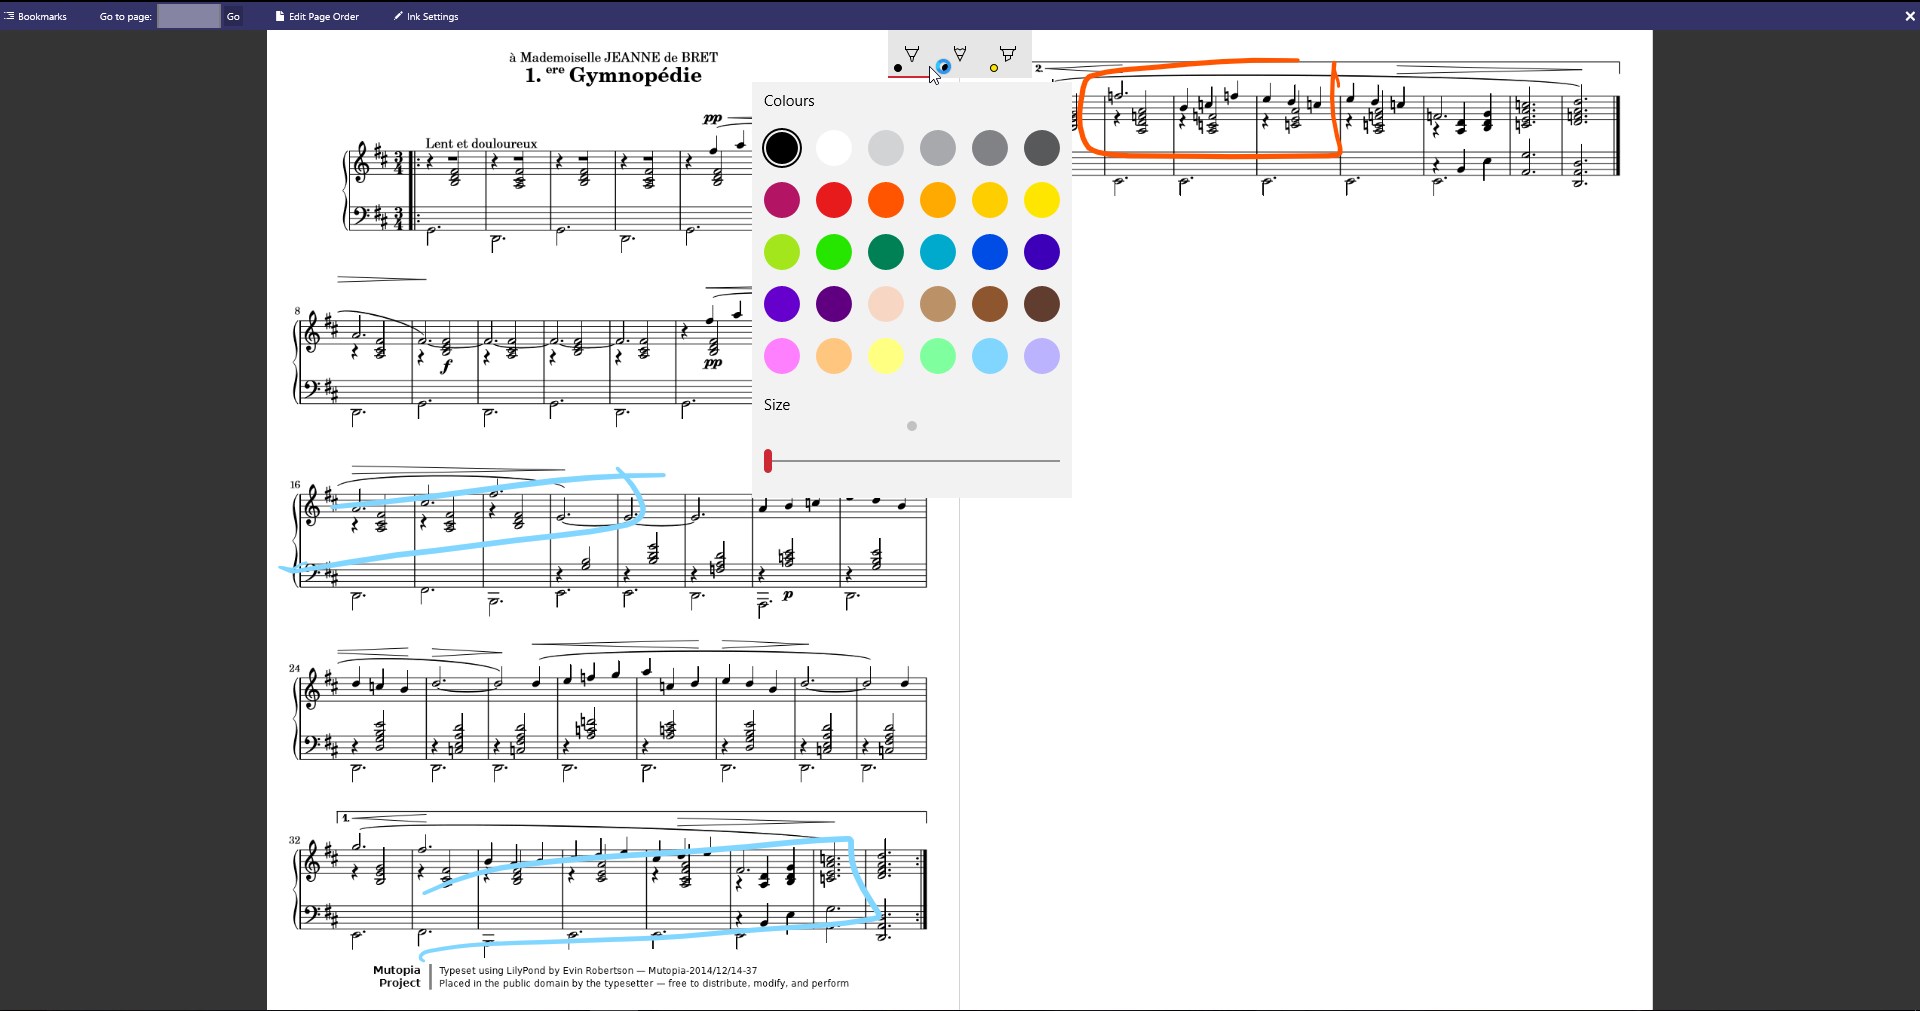Click the Go to page input field
This screenshot has width=1920, height=1011.
188,16
